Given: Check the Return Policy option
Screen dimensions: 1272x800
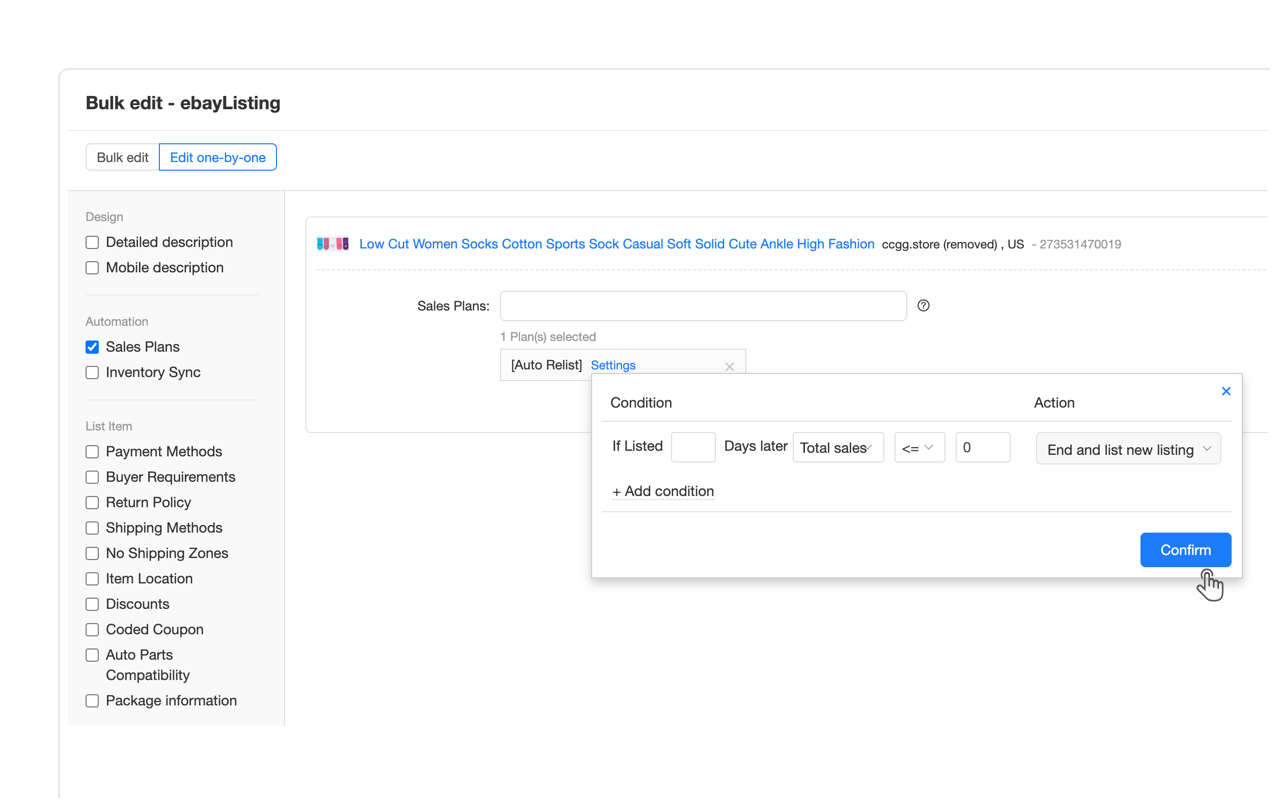Looking at the screenshot, I should (x=92, y=502).
